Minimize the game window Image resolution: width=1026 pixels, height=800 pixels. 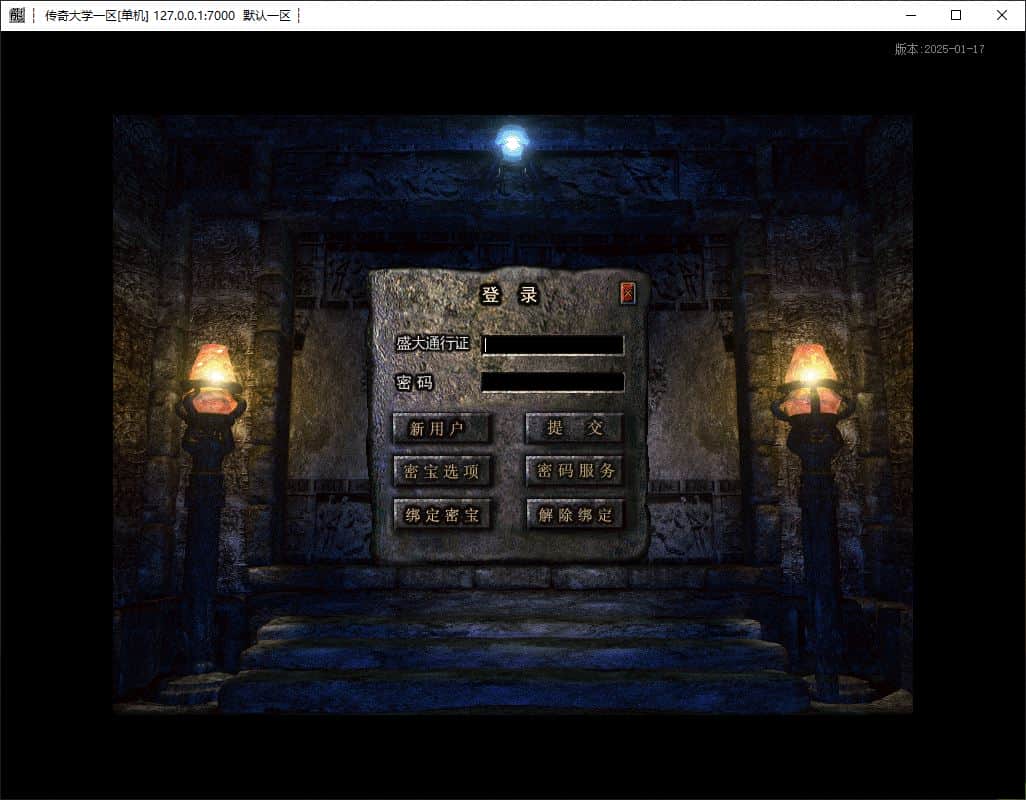click(x=911, y=15)
